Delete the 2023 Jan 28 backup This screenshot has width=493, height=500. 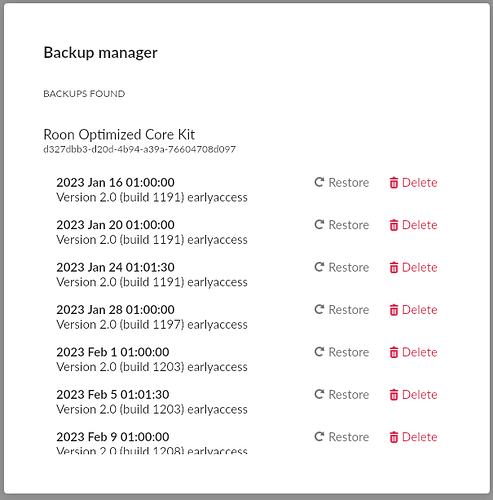pyautogui.click(x=413, y=310)
